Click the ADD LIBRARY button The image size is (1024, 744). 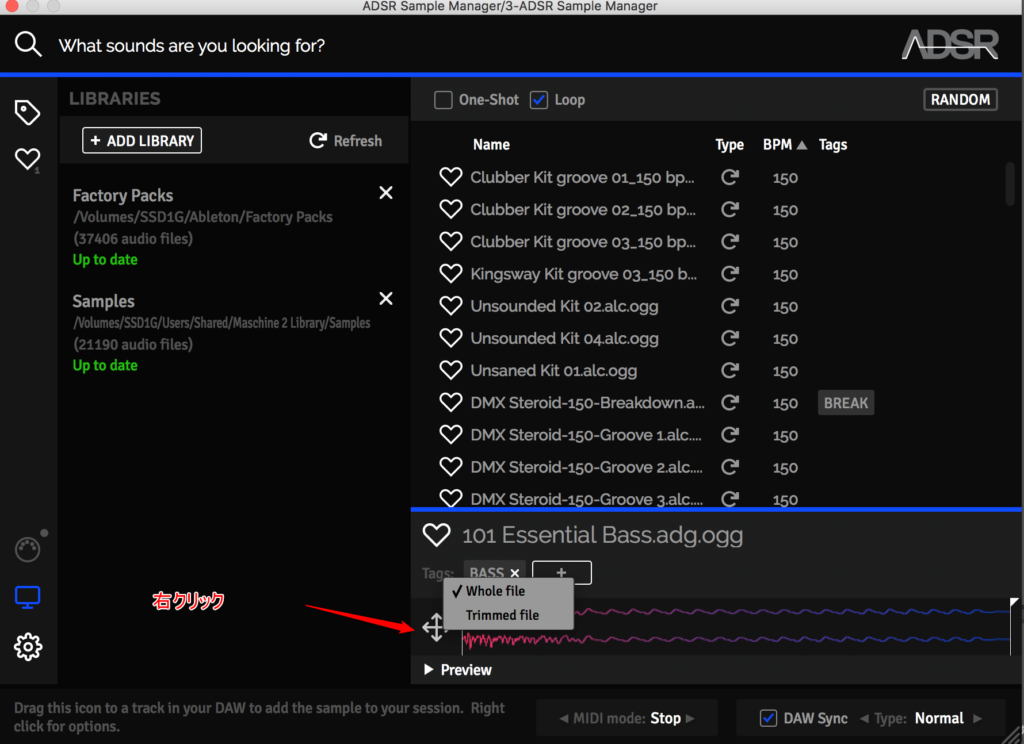(142, 141)
